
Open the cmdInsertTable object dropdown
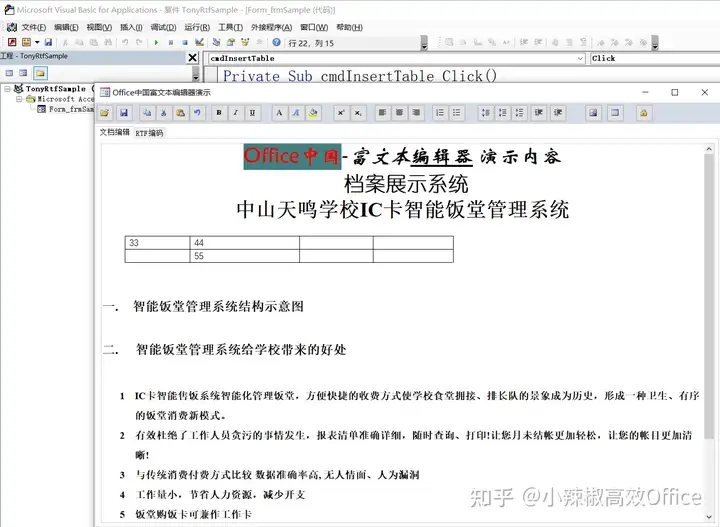(580, 58)
